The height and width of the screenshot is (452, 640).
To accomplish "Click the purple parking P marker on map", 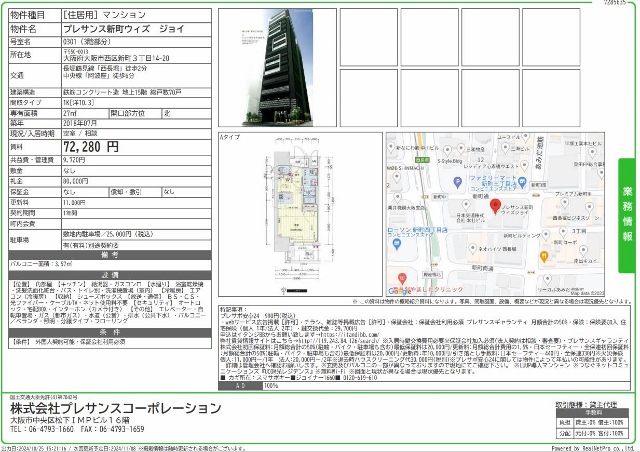I will coord(458,182).
